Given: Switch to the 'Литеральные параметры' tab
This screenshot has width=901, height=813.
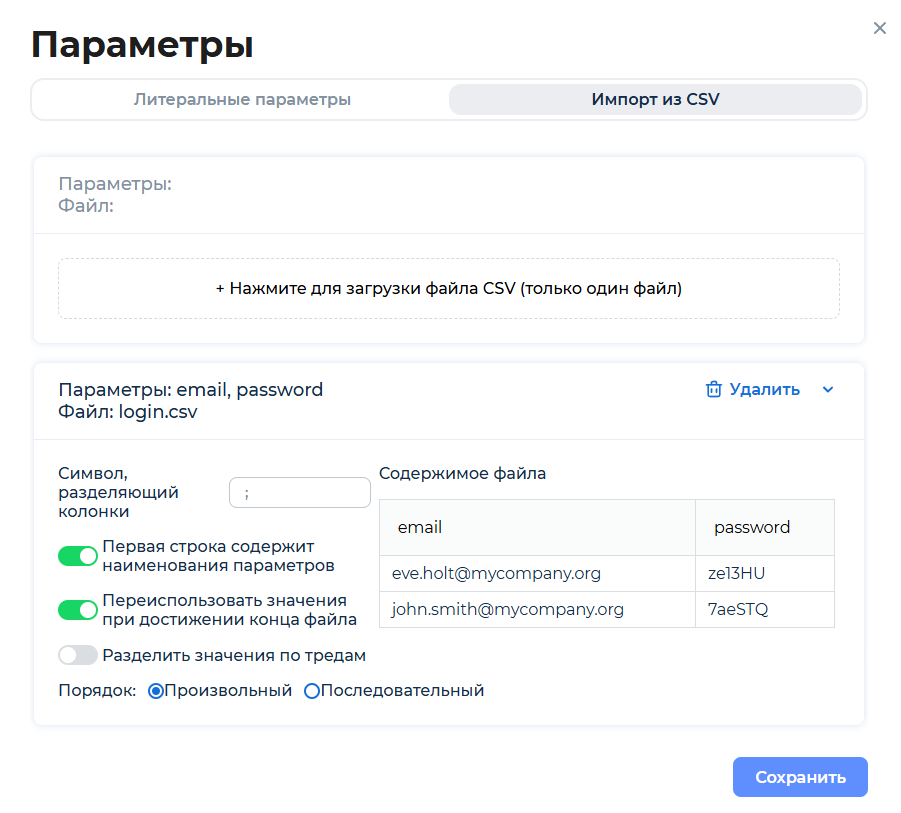Looking at the screenshot, I should point(243,99).
